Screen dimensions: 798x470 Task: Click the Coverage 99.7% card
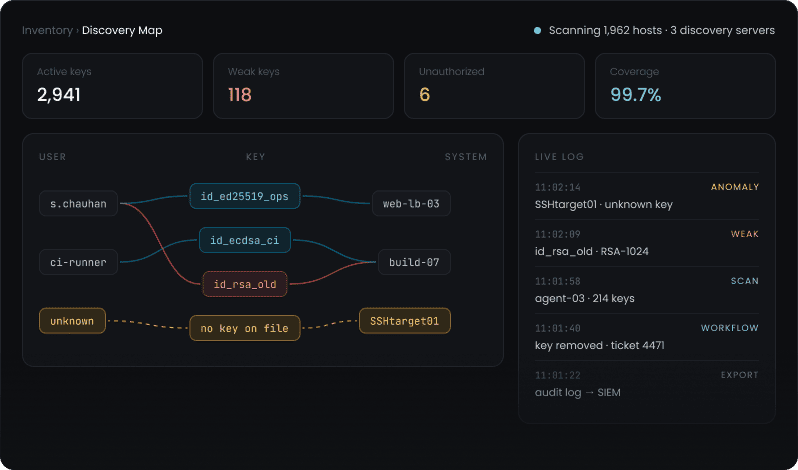pyautogui.click(x=686, y=86)
